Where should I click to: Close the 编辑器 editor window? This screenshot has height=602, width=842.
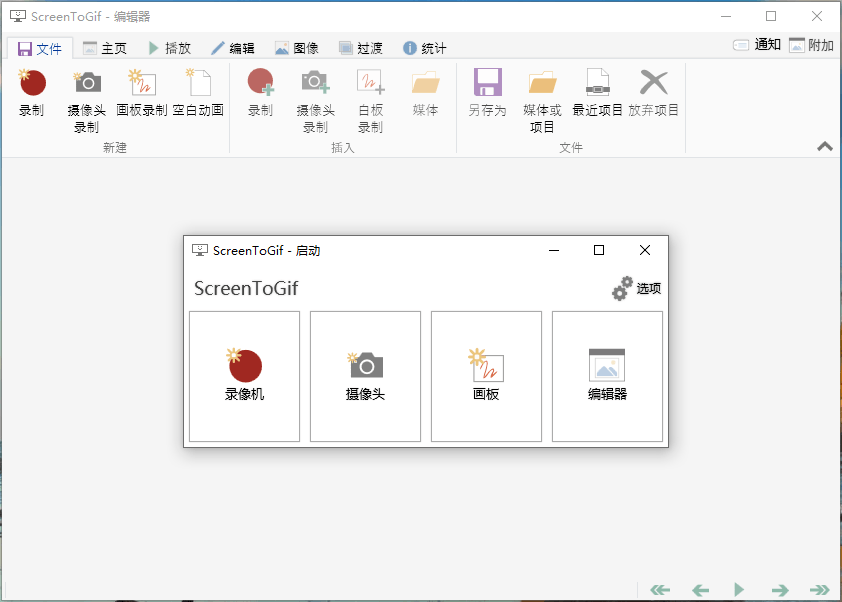click(x=817, y=16)
